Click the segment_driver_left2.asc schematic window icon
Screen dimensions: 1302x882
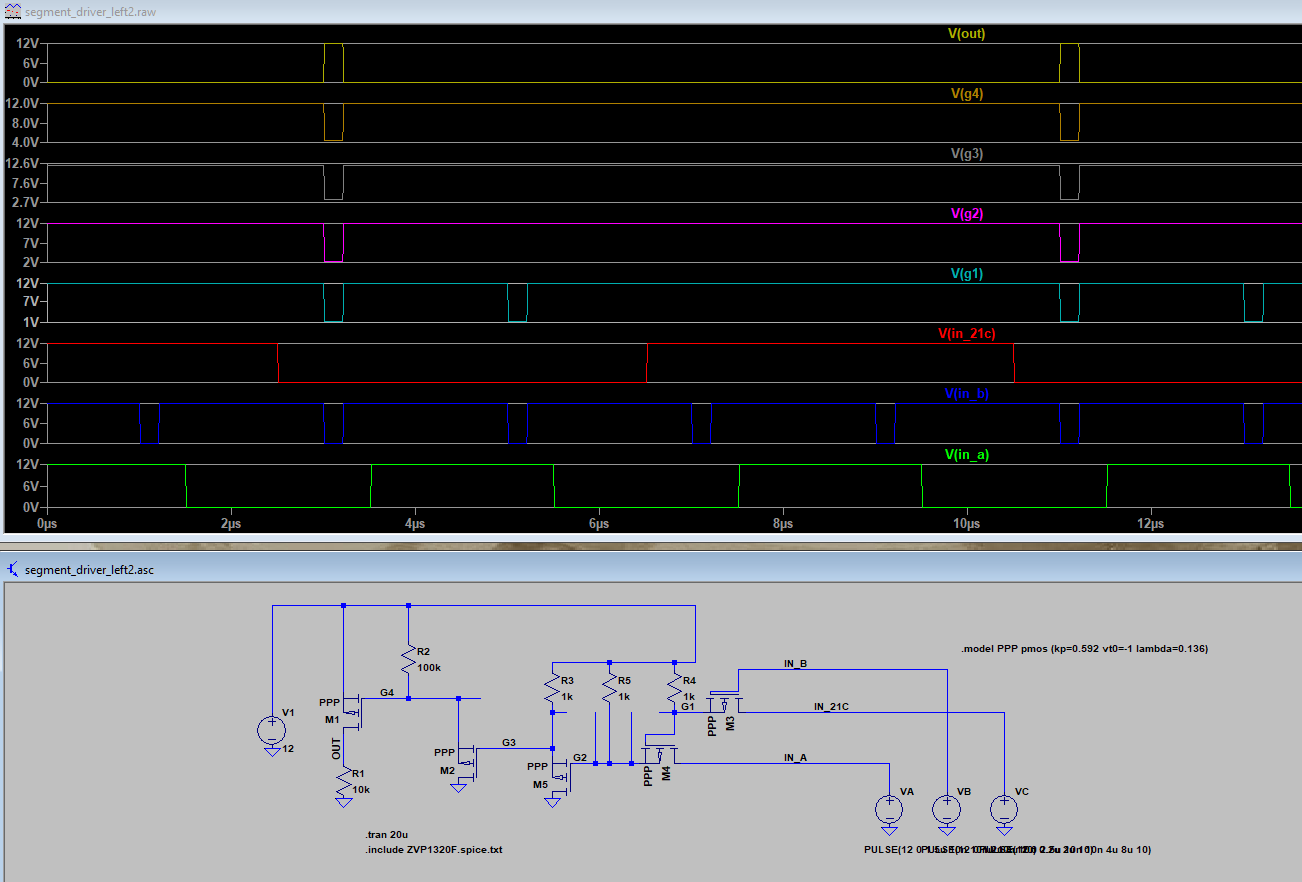coord(12,569)
